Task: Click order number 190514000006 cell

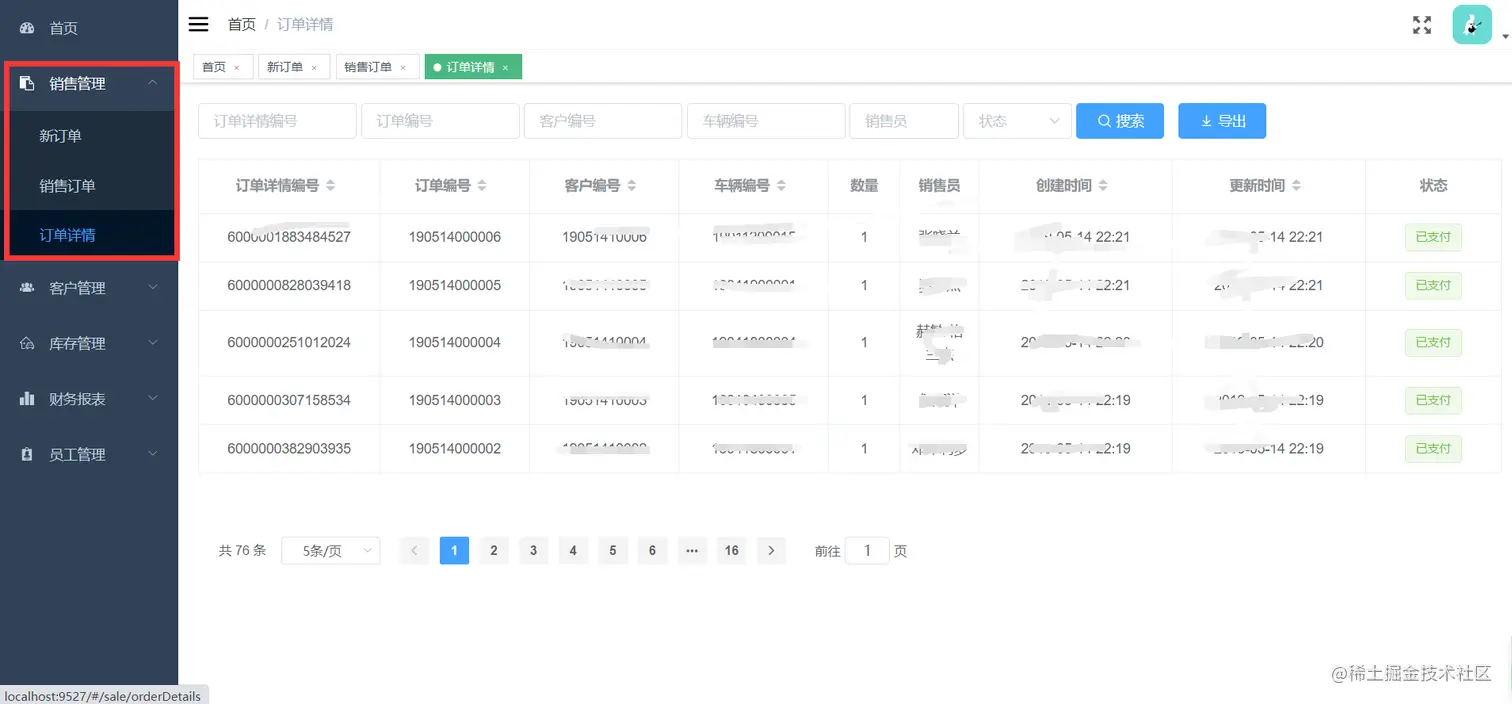Action: click(x=455, y=237)
